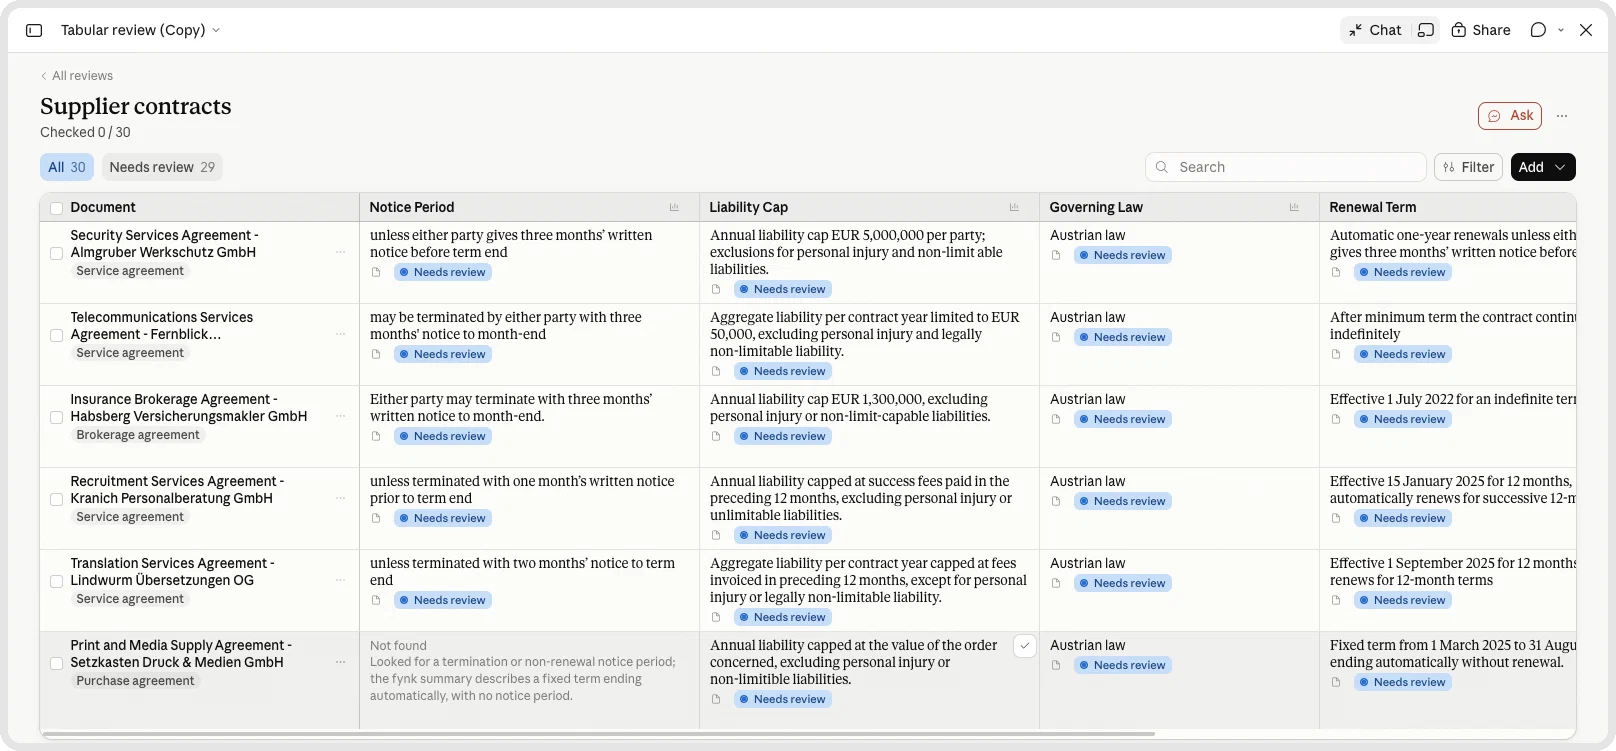Check the Print and Media Supply Agreement checkbox

pos(56,663)
